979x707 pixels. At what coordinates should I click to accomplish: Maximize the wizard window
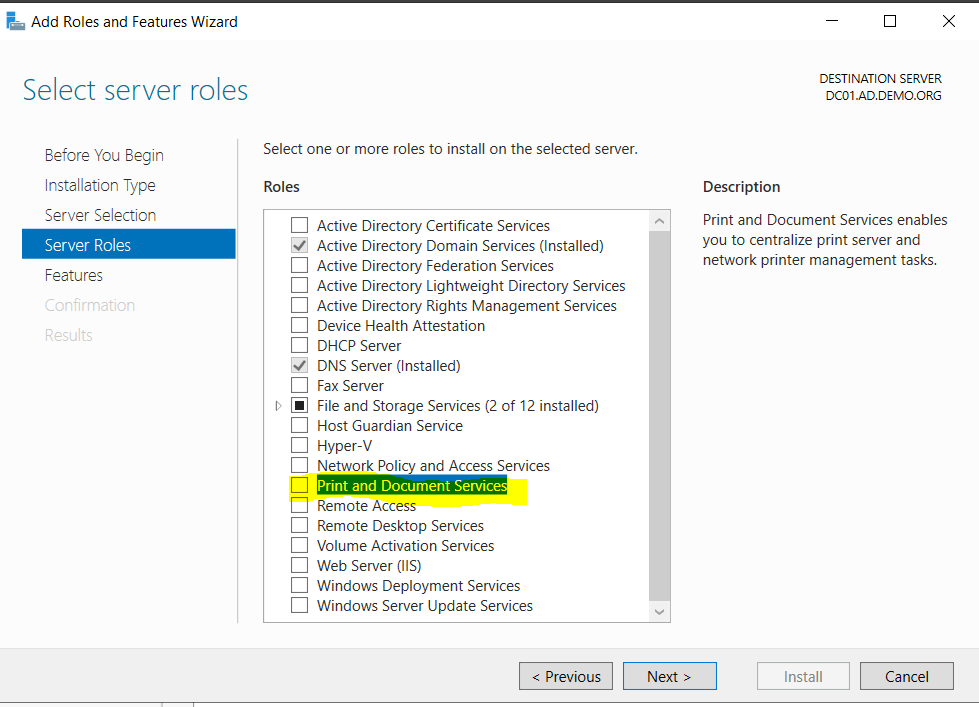coord(890,21)
